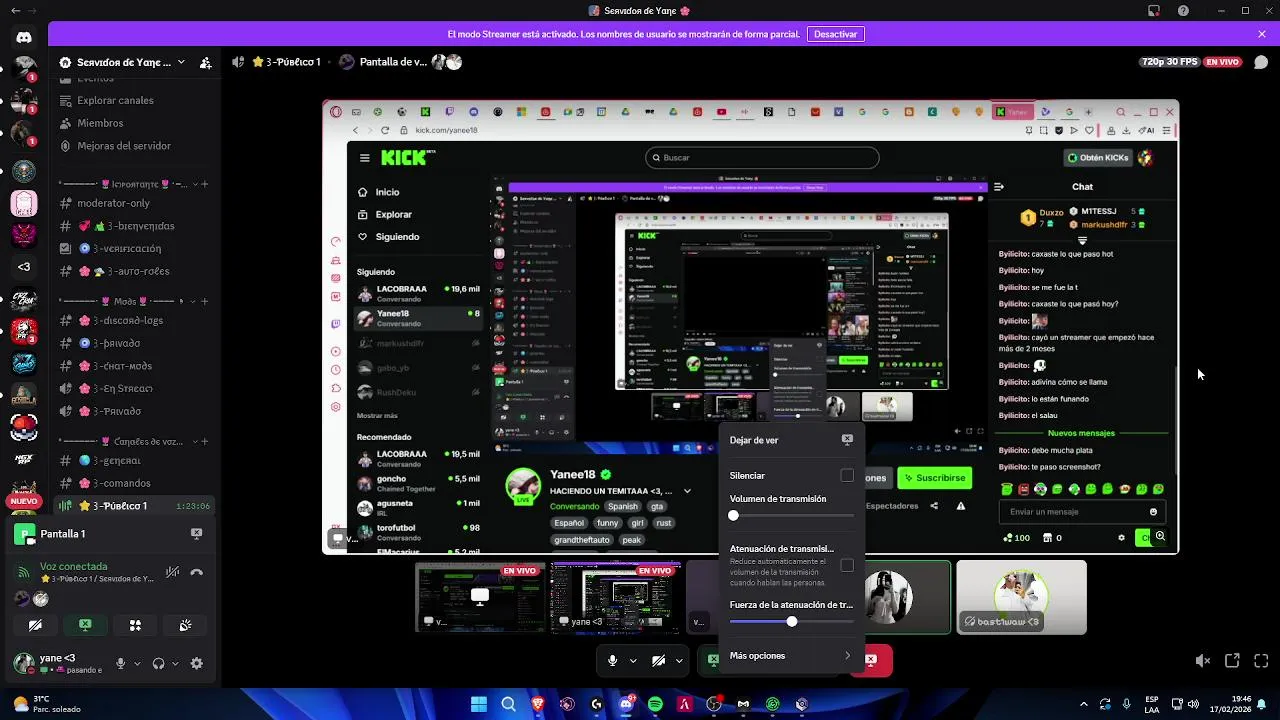Select 3-bienvenidas channel

(x=135, y=226)
